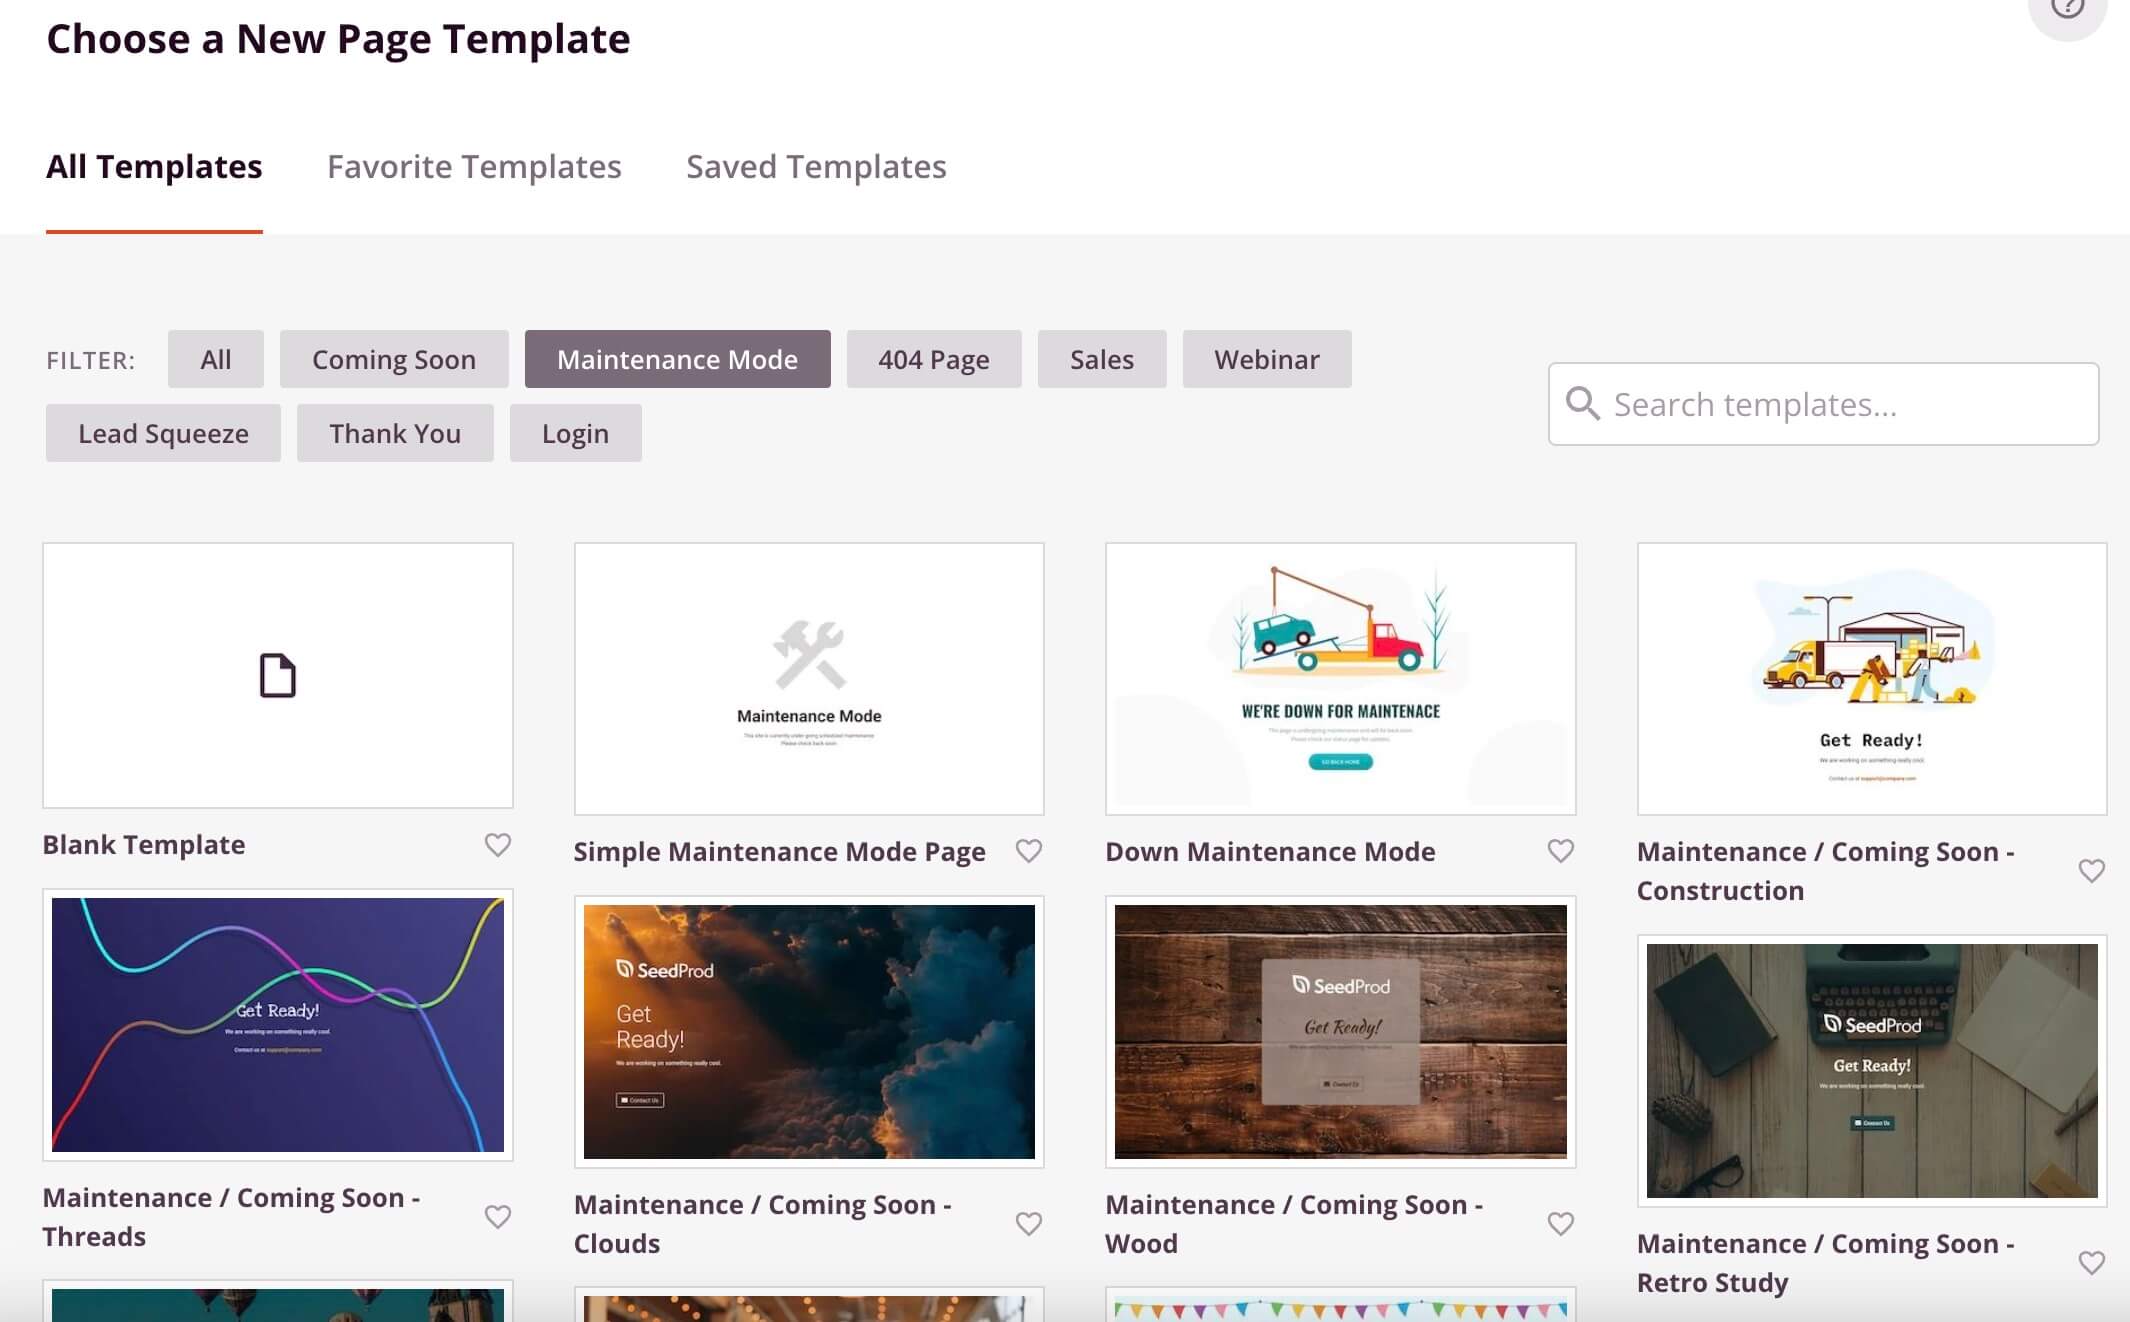Viewport: 2130px width, 1322px height.
Task: Apply the "404 Page" filter
Action: pyautogui.click(x=933, y=359)
